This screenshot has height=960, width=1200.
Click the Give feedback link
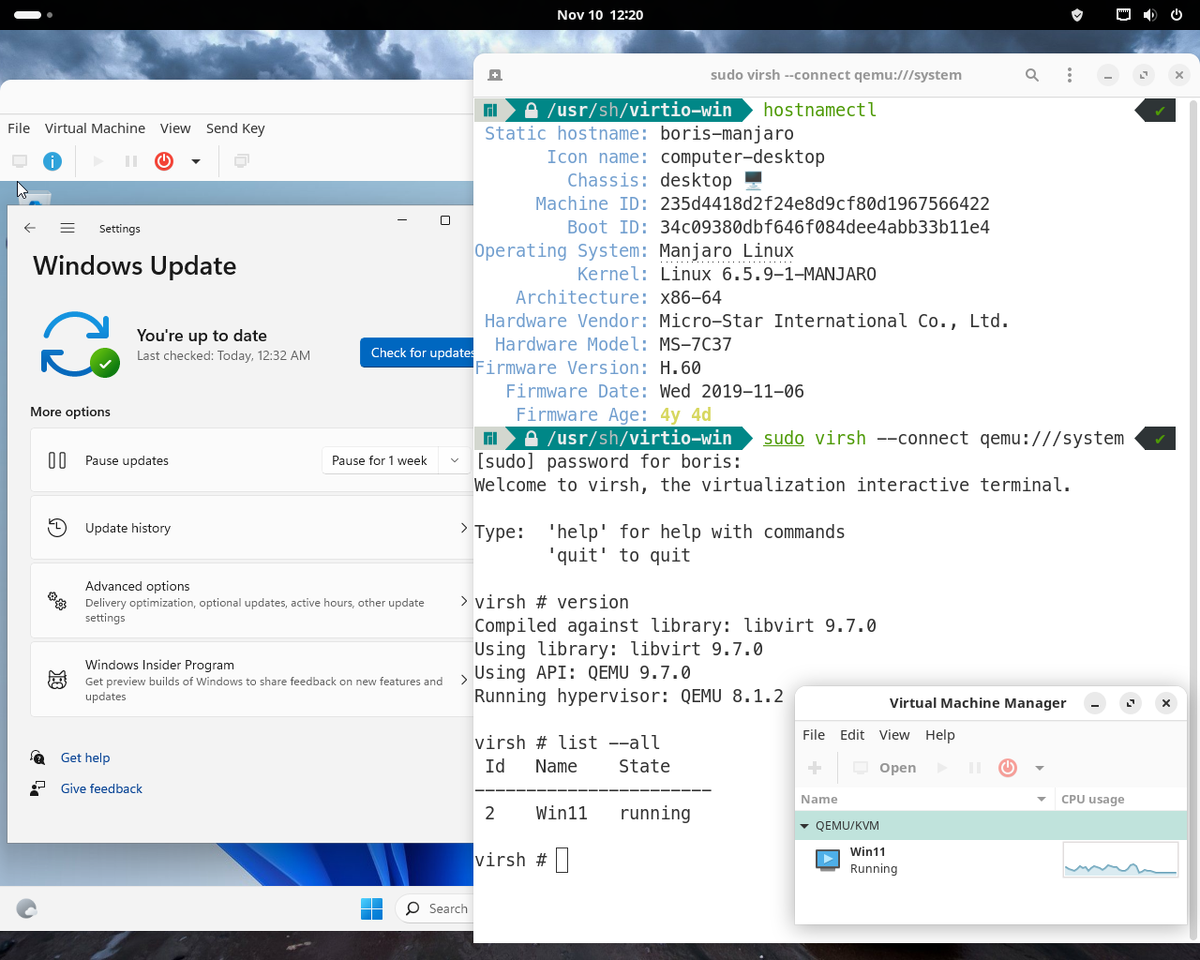pos(101,789)
